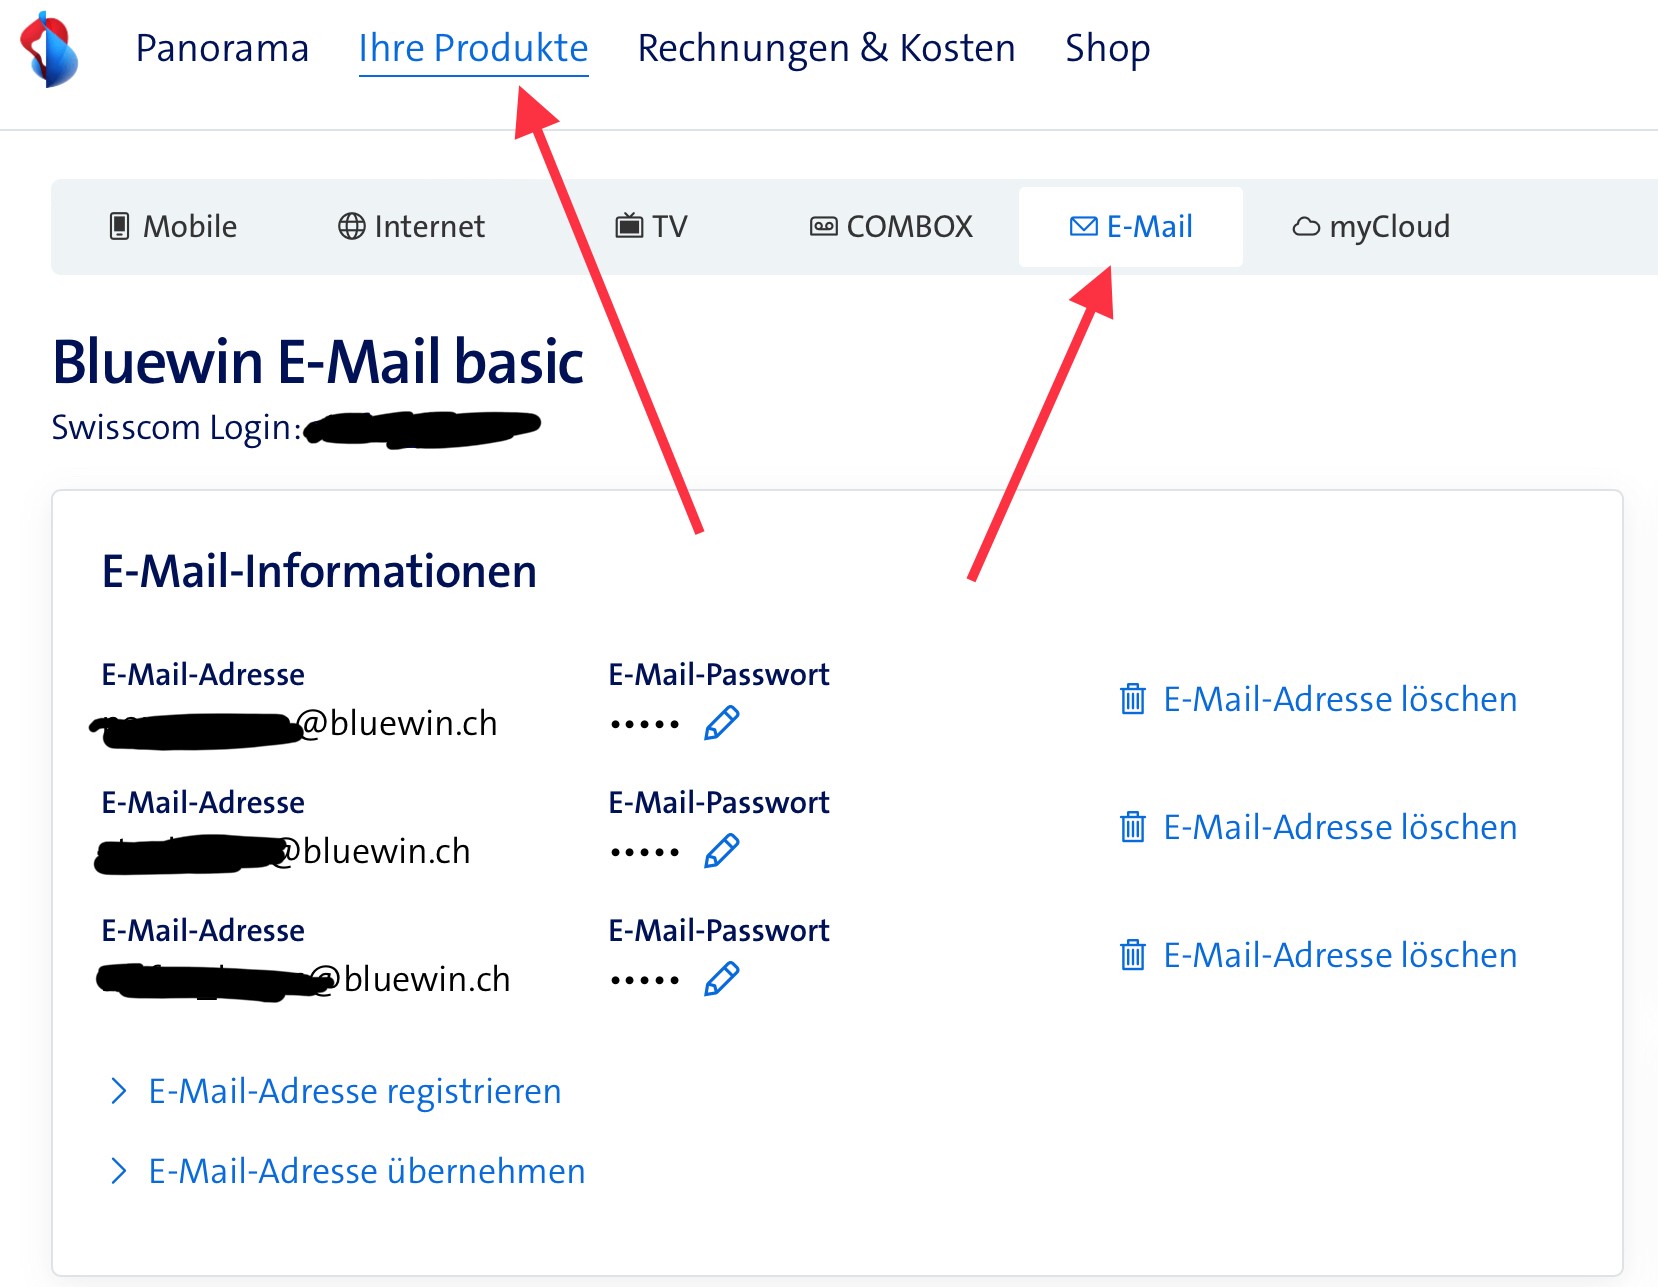Viewport: 1658px width, 1287px height.
Task: Click pencil icon for third e-mail password
Action: [x=721, y=979]
